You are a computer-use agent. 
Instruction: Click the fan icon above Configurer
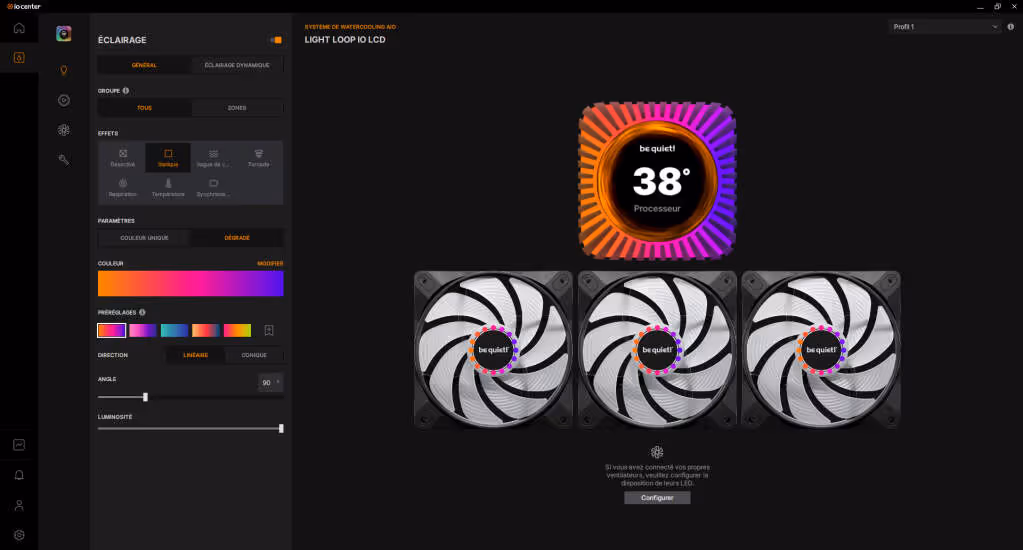(657, 452)
